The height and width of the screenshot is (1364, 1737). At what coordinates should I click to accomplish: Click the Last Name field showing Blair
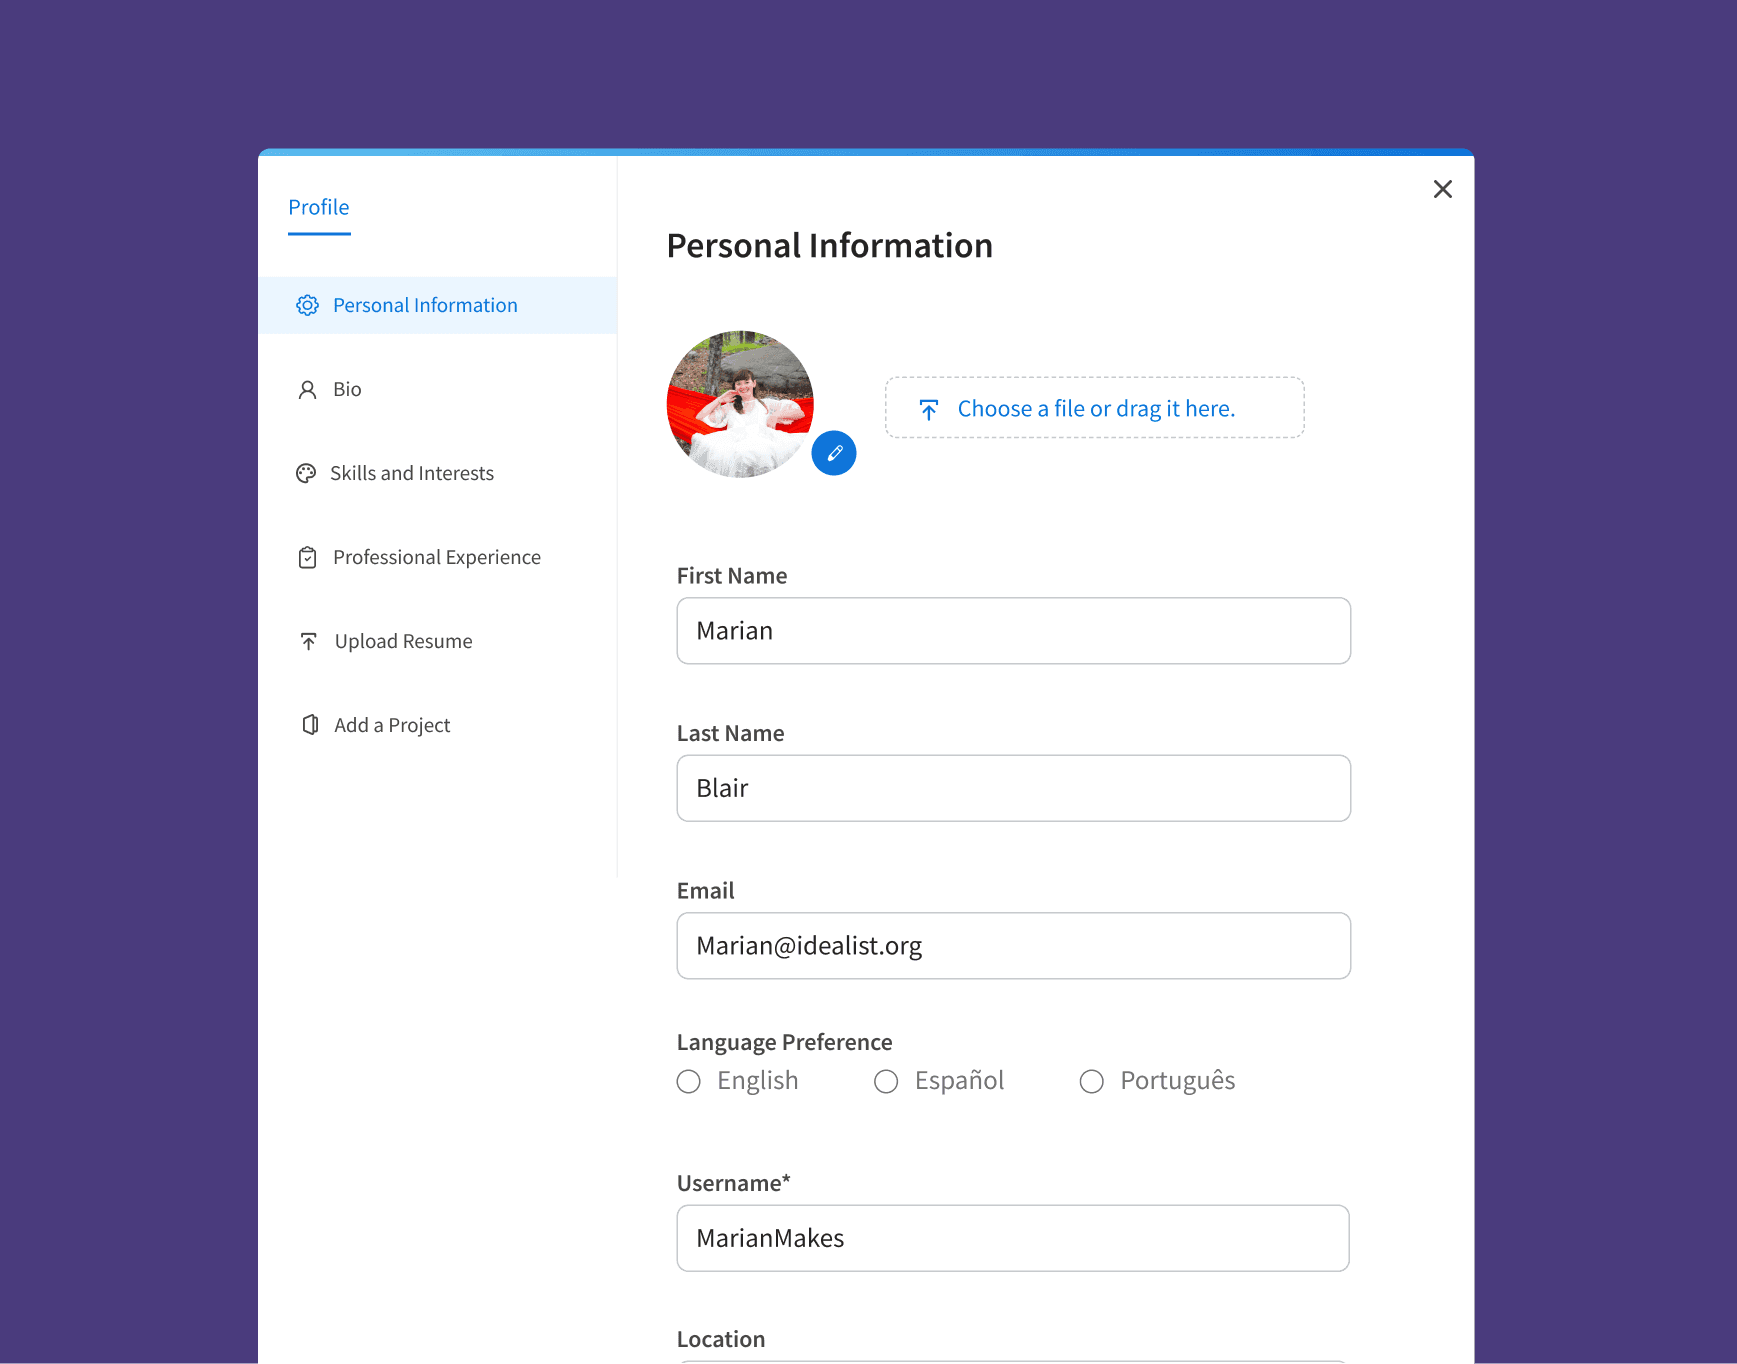point(1013,788)
